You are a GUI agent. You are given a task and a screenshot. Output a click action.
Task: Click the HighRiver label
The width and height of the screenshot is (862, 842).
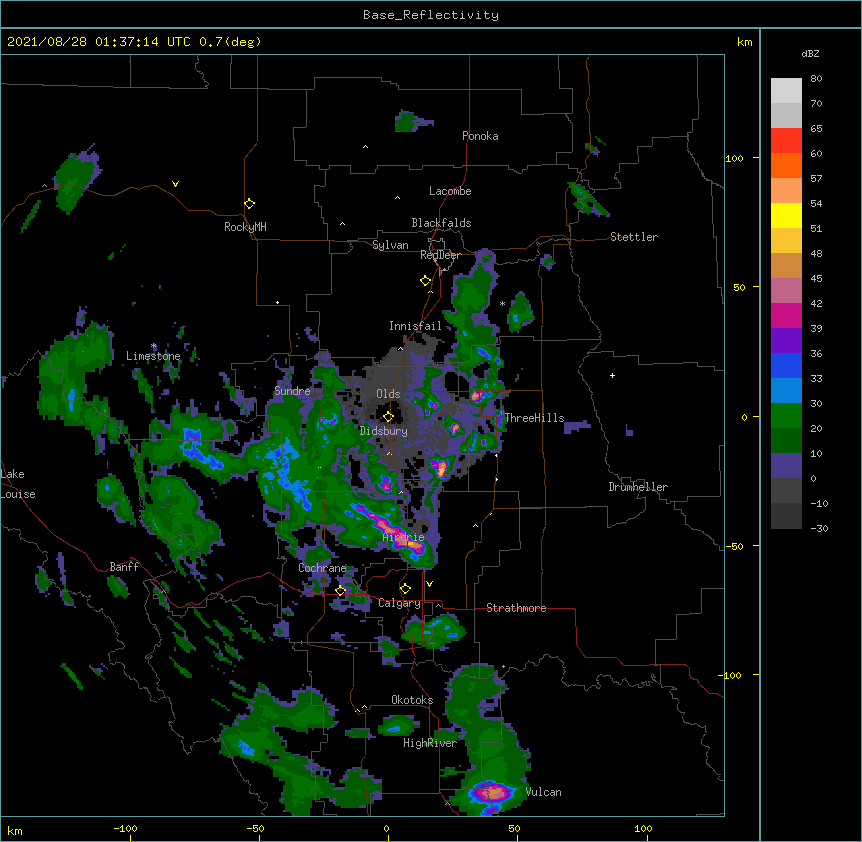pos(430,743)
